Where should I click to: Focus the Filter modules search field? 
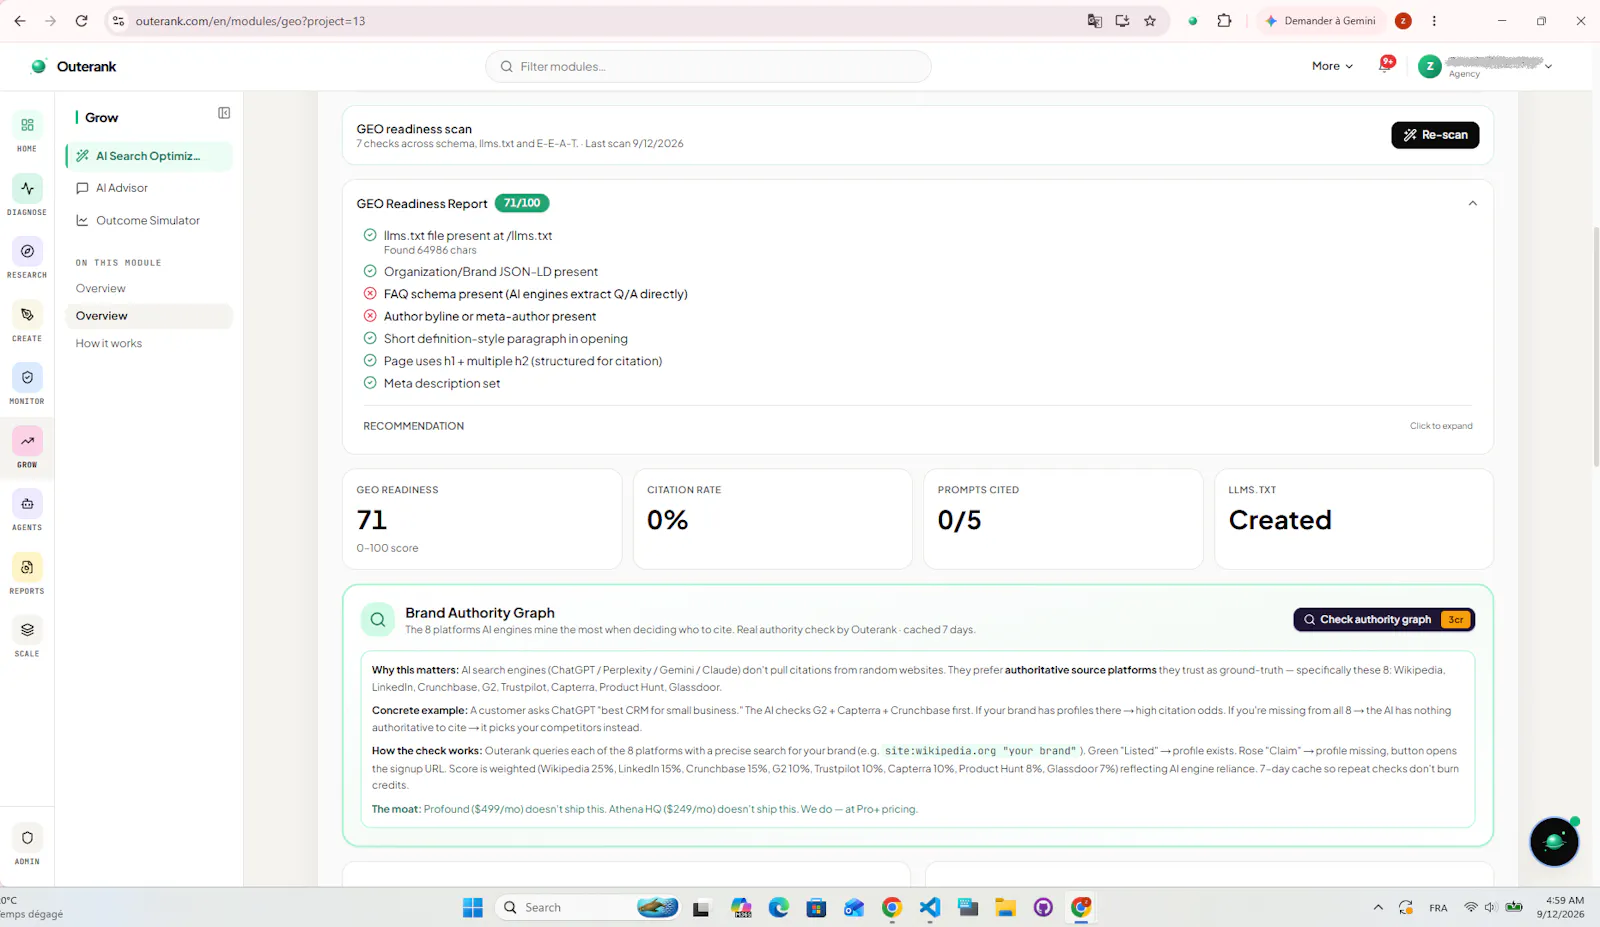(708, 66)
